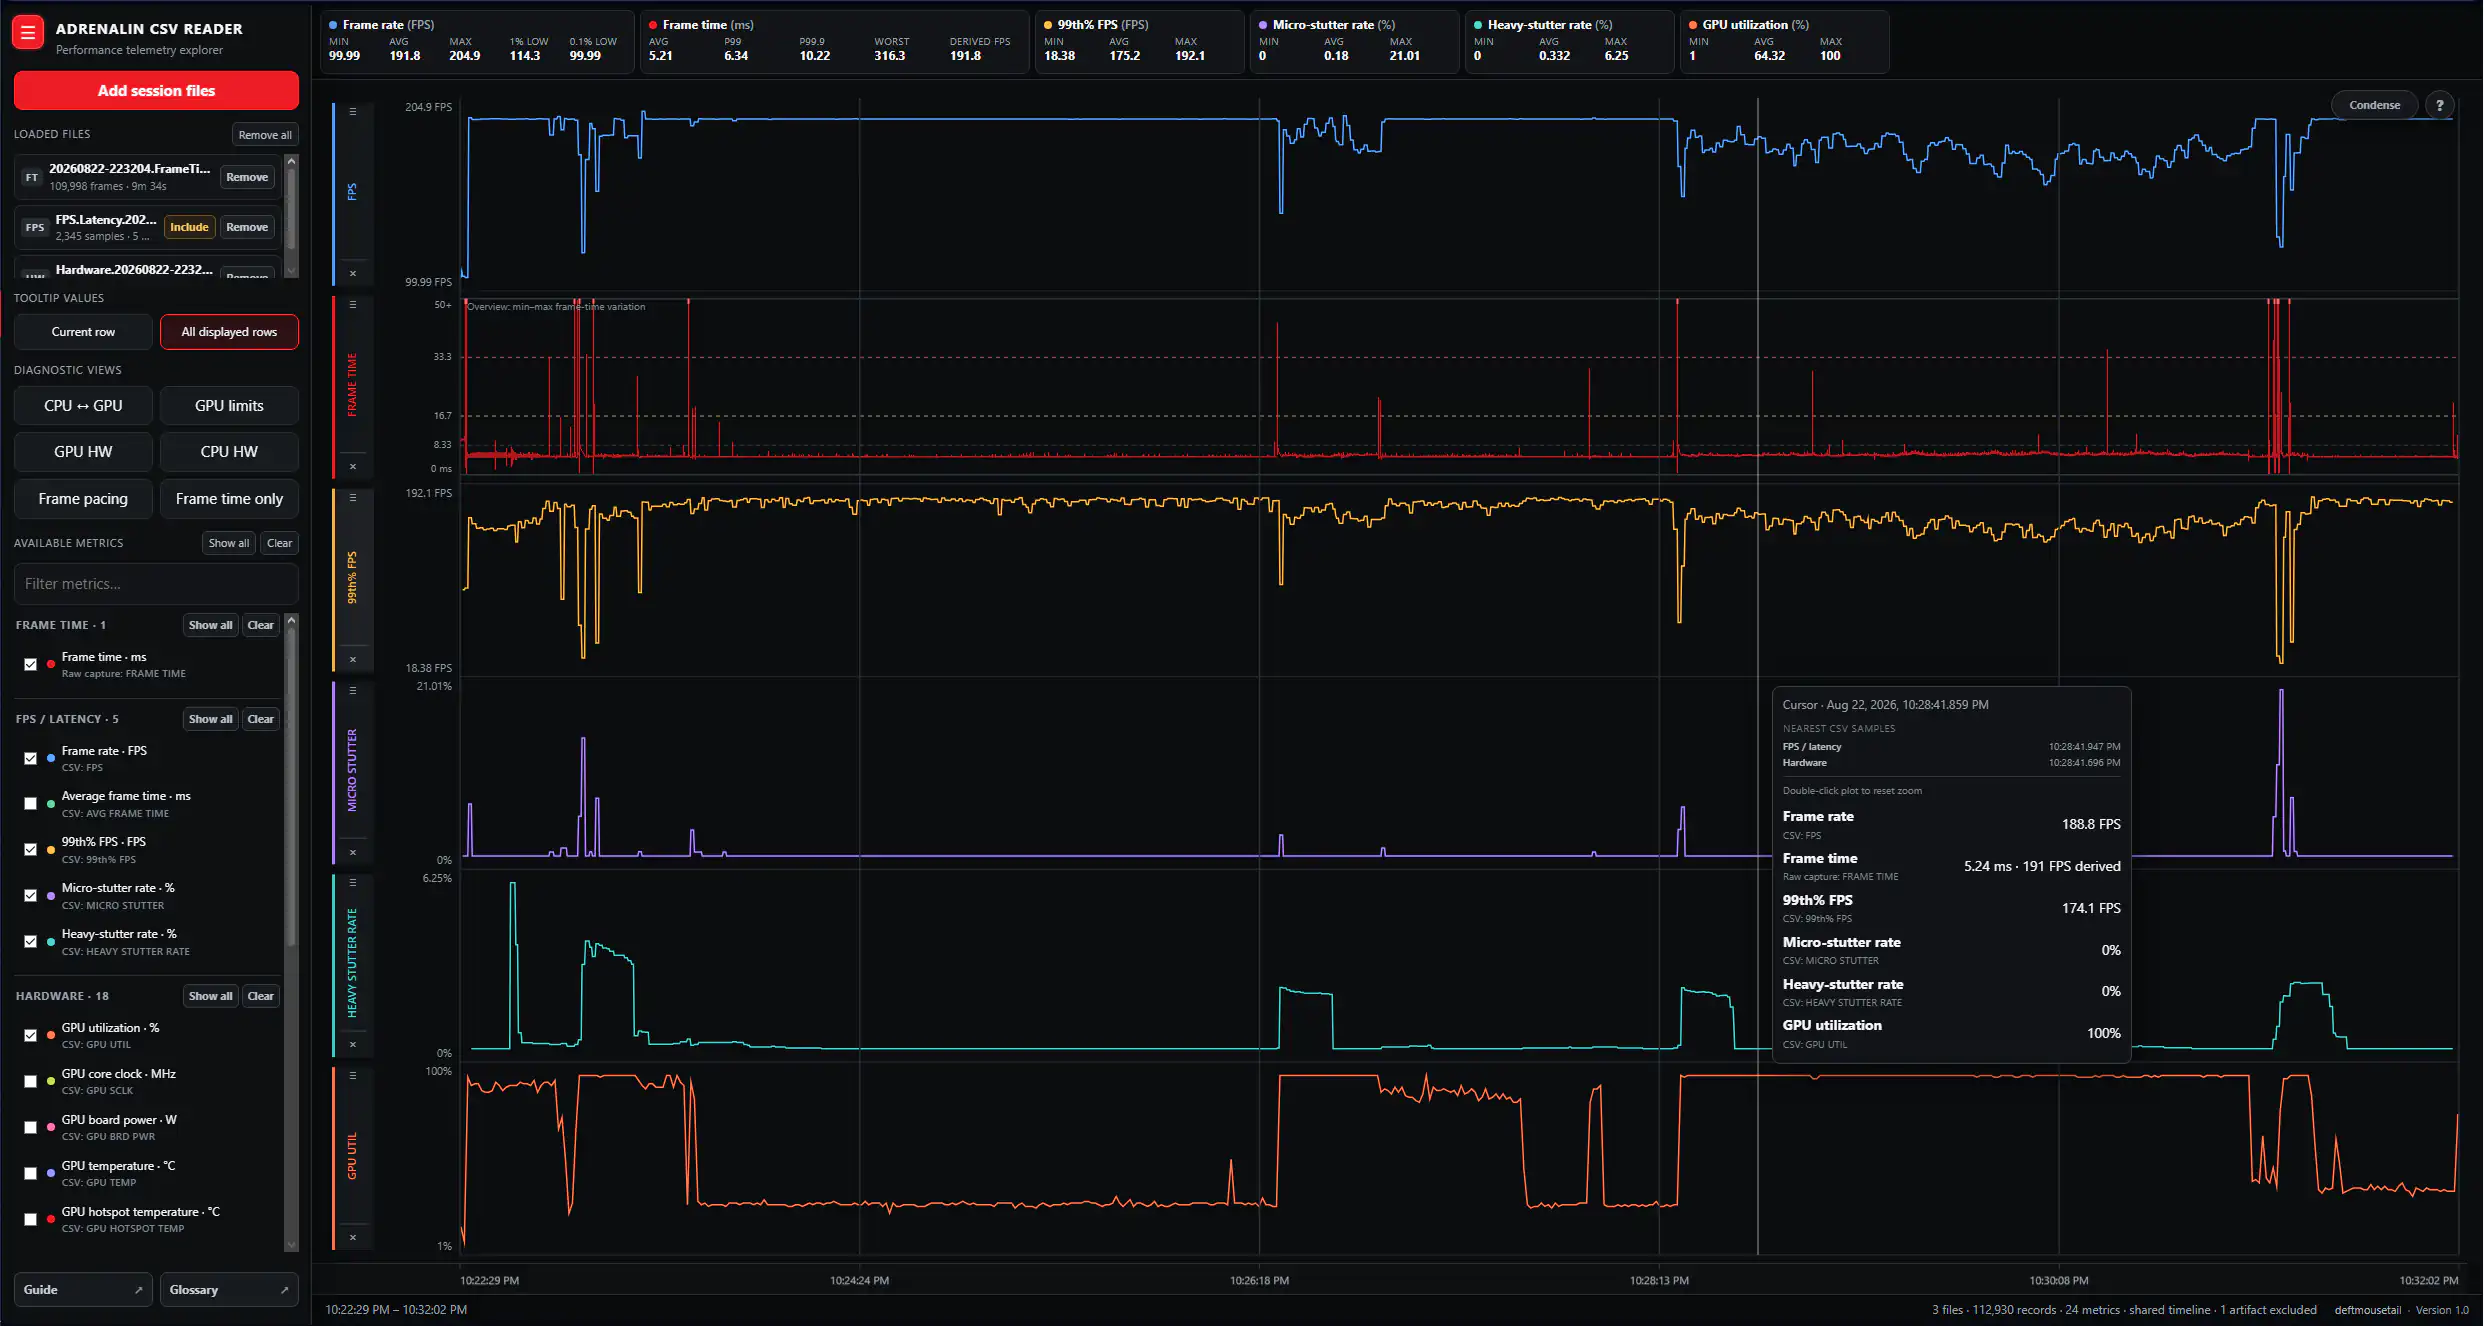Remove the 20260822-223204 FrameTime file
2484x1326 pixels.
tap(246, 177)
